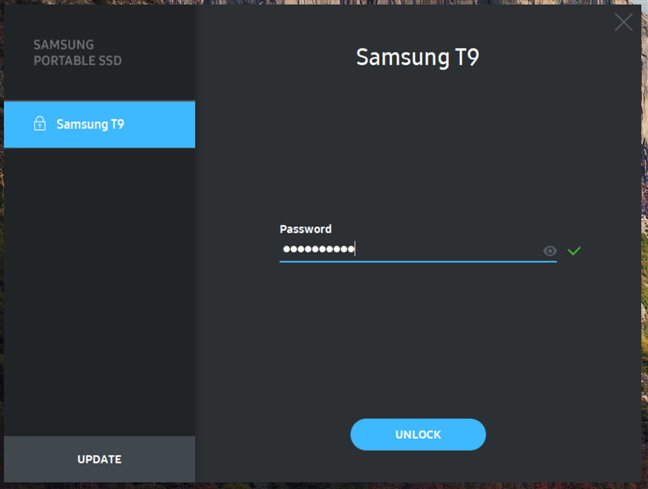The width and height of the screenshot is (648, 489).
Task: Click the Password field label
Action: pos(305,229)
